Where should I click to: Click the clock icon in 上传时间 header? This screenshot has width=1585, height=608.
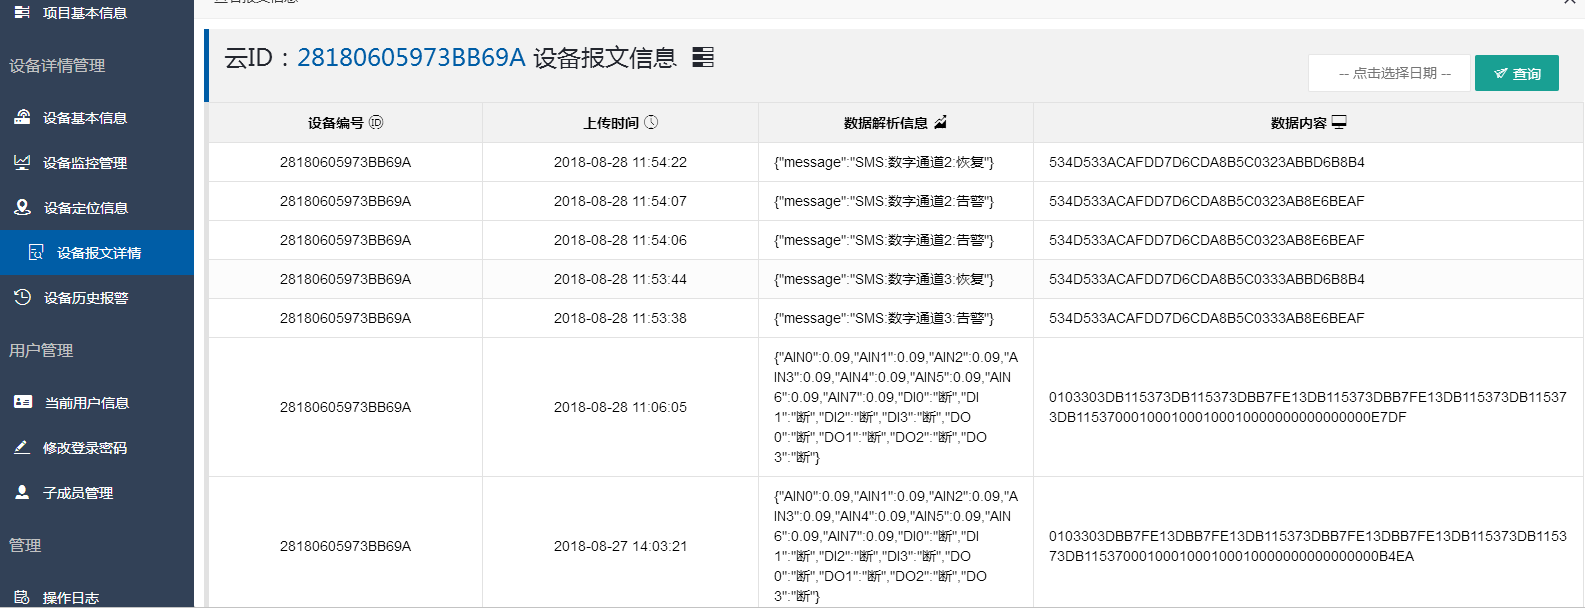coord(651,122)
